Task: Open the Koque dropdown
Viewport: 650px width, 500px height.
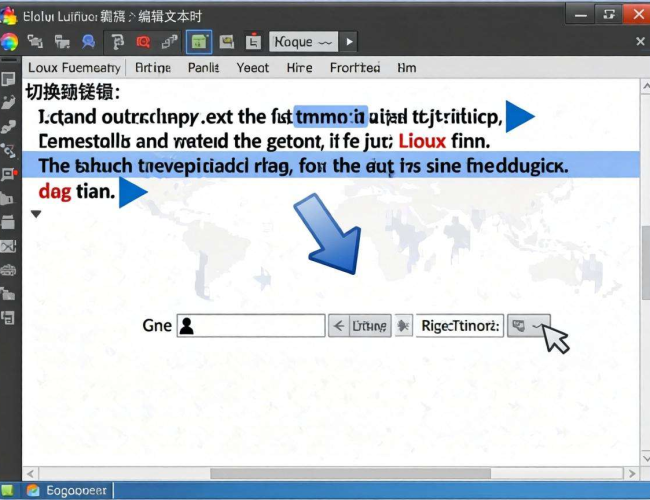Action: (x=304, y=42)
